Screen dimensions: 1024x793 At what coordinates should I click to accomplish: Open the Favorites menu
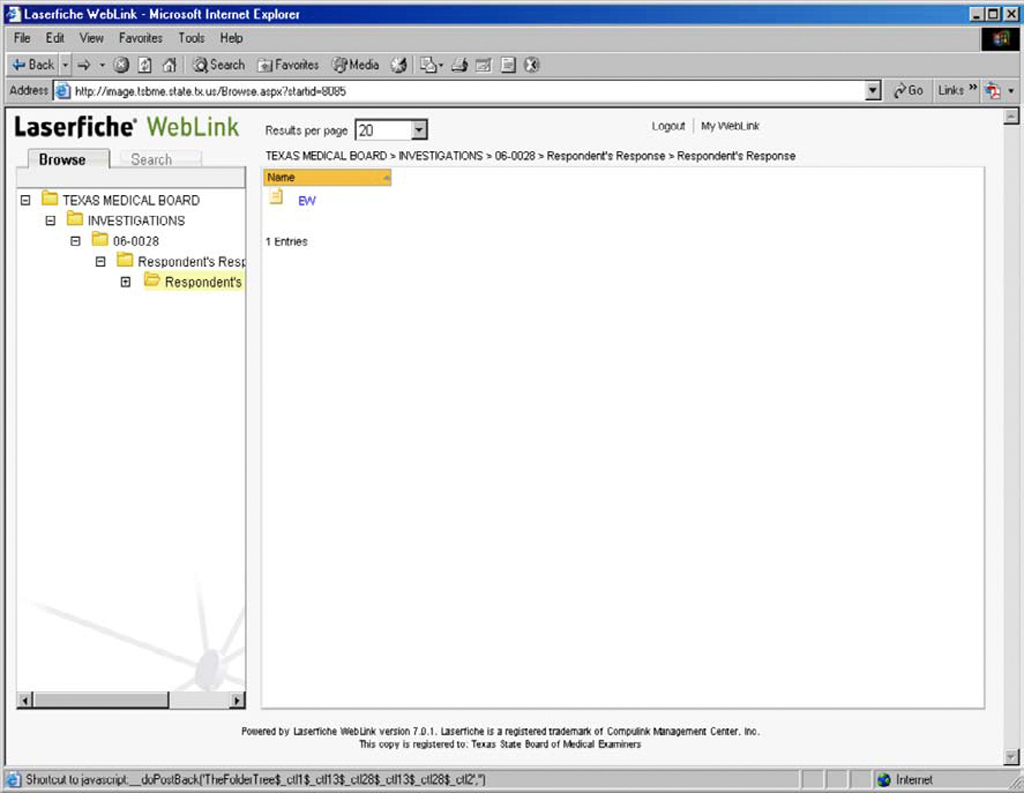coord(140,38)
